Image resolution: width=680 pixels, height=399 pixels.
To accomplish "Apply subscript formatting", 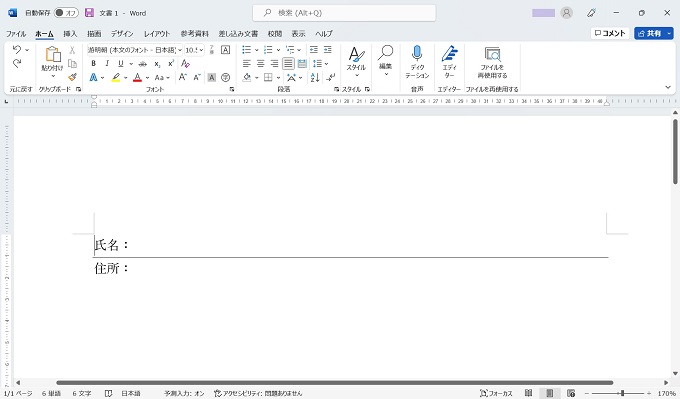I will [x=157, y=64].
